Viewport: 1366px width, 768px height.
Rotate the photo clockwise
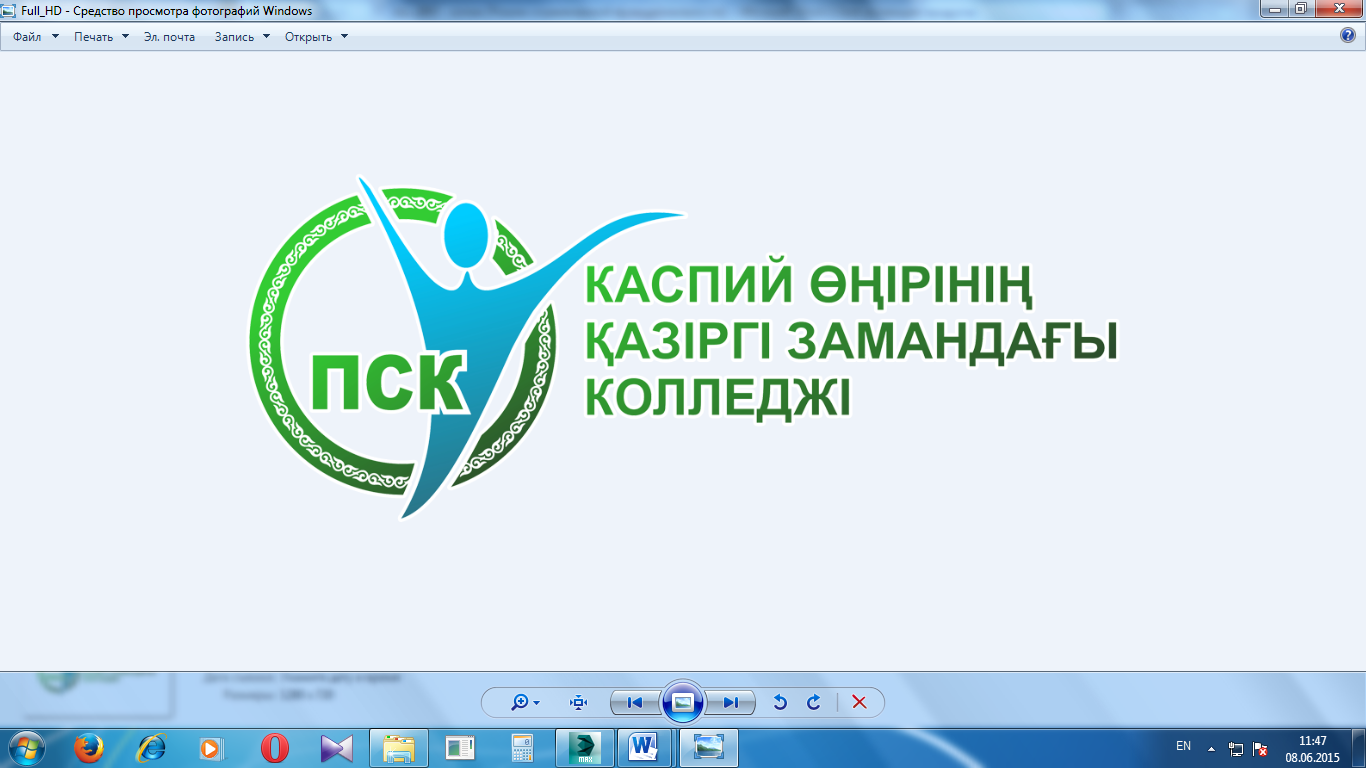814,702
